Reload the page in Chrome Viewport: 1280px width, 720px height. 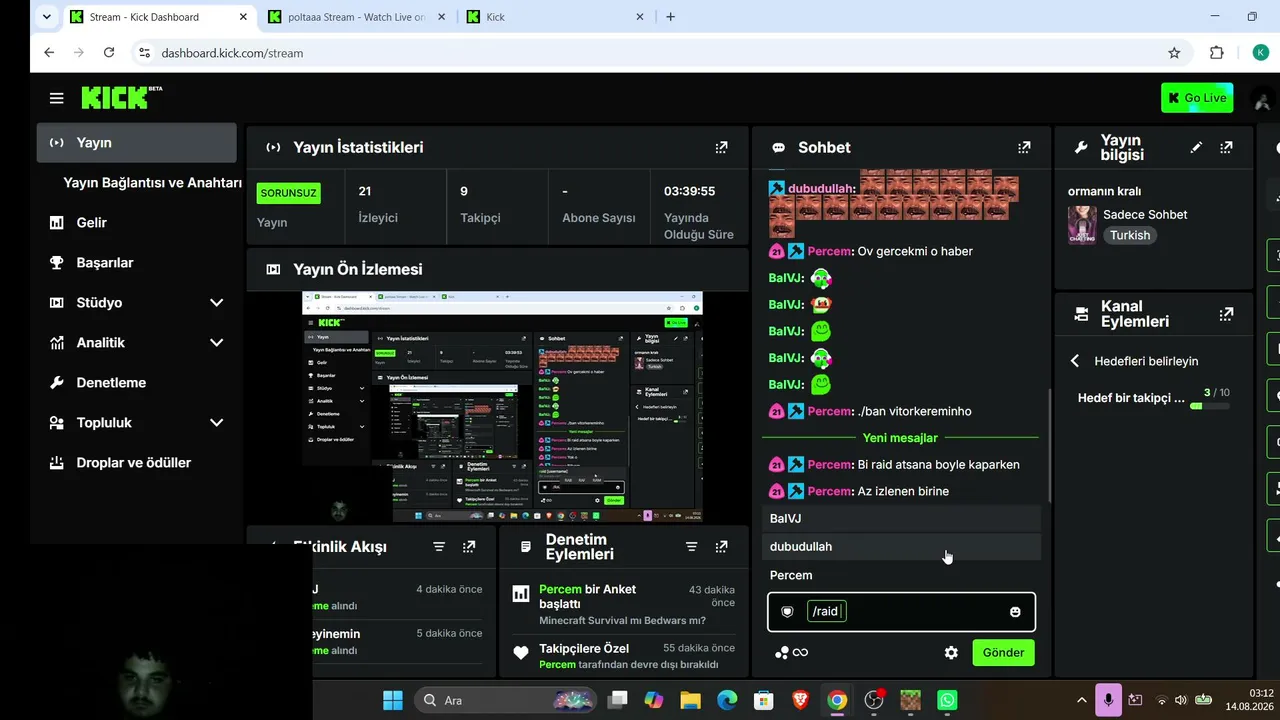pyautogui.click(x=109, y=52)
